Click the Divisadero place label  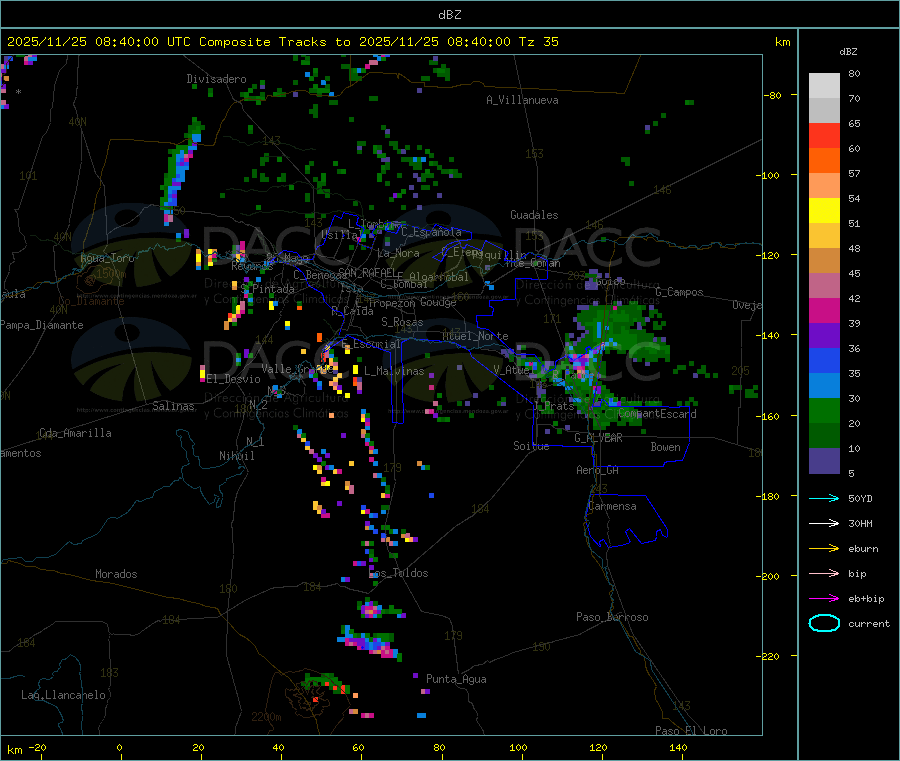coord(216,79)
